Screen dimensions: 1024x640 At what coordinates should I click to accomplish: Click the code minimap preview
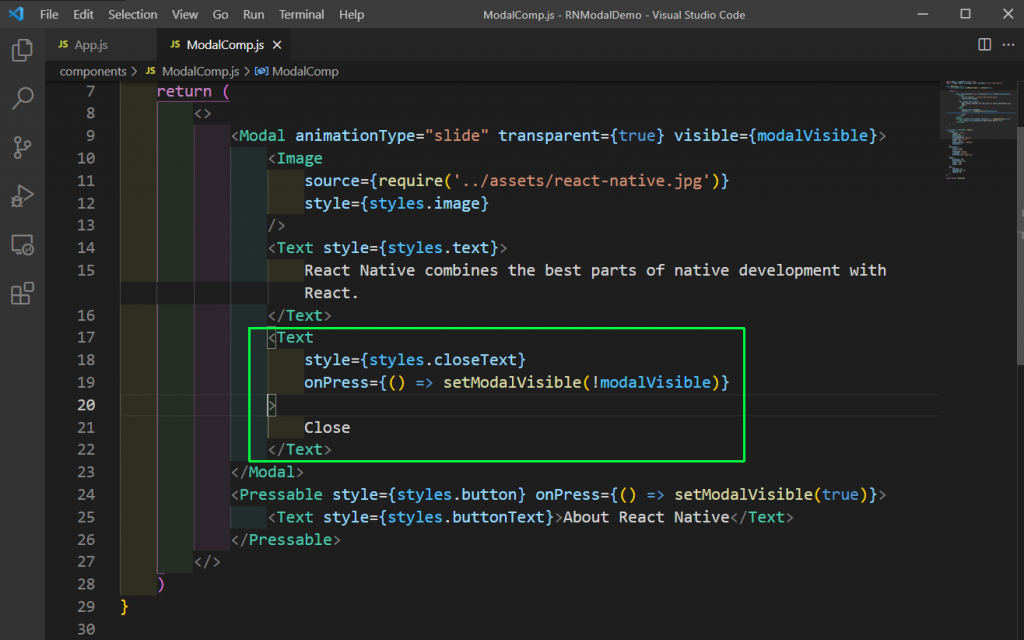click(978, 129)
